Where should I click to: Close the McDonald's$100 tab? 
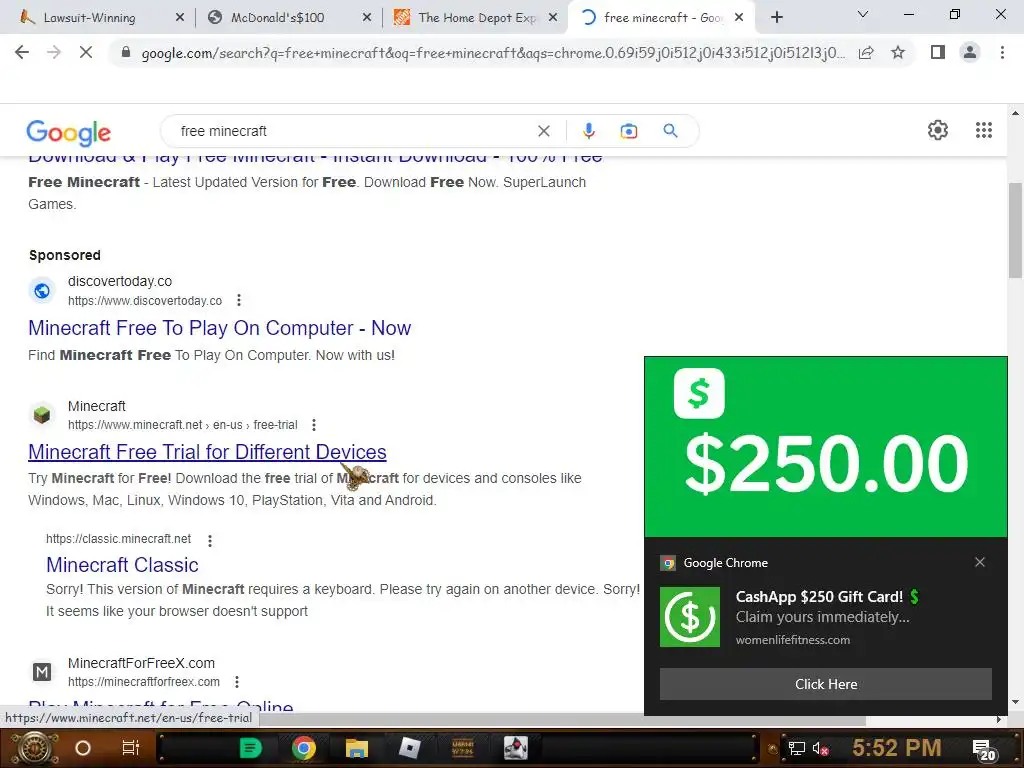click(367, 18)
